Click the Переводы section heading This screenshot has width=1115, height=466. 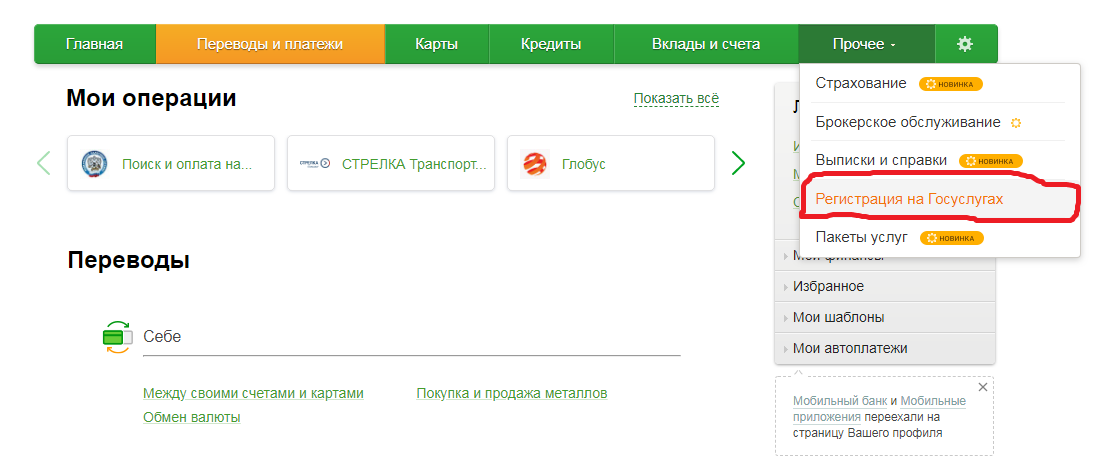pyautogui.click(x=129, y=260)
